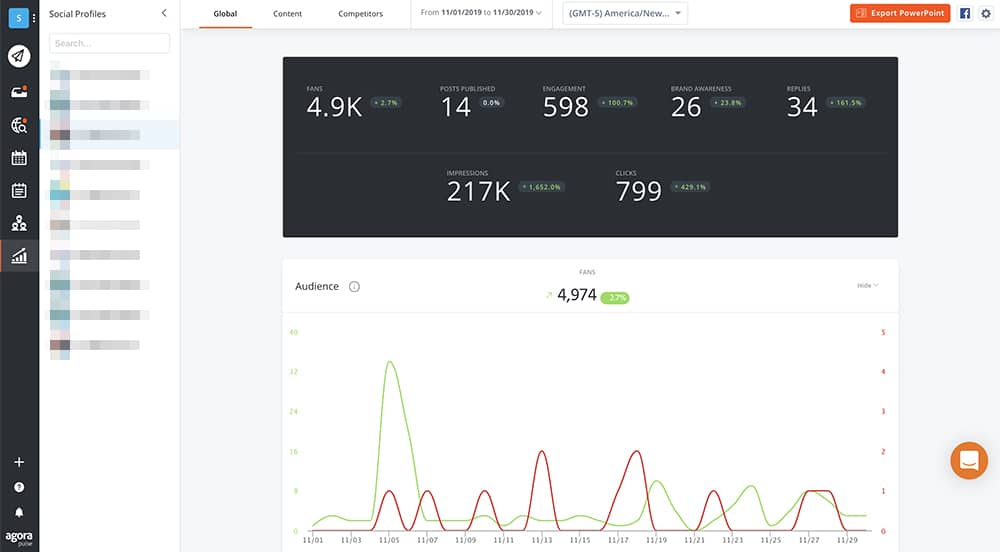The image size is (1000, 552).
Task: Switch to the Competitors tab
Action: (360, 14)
